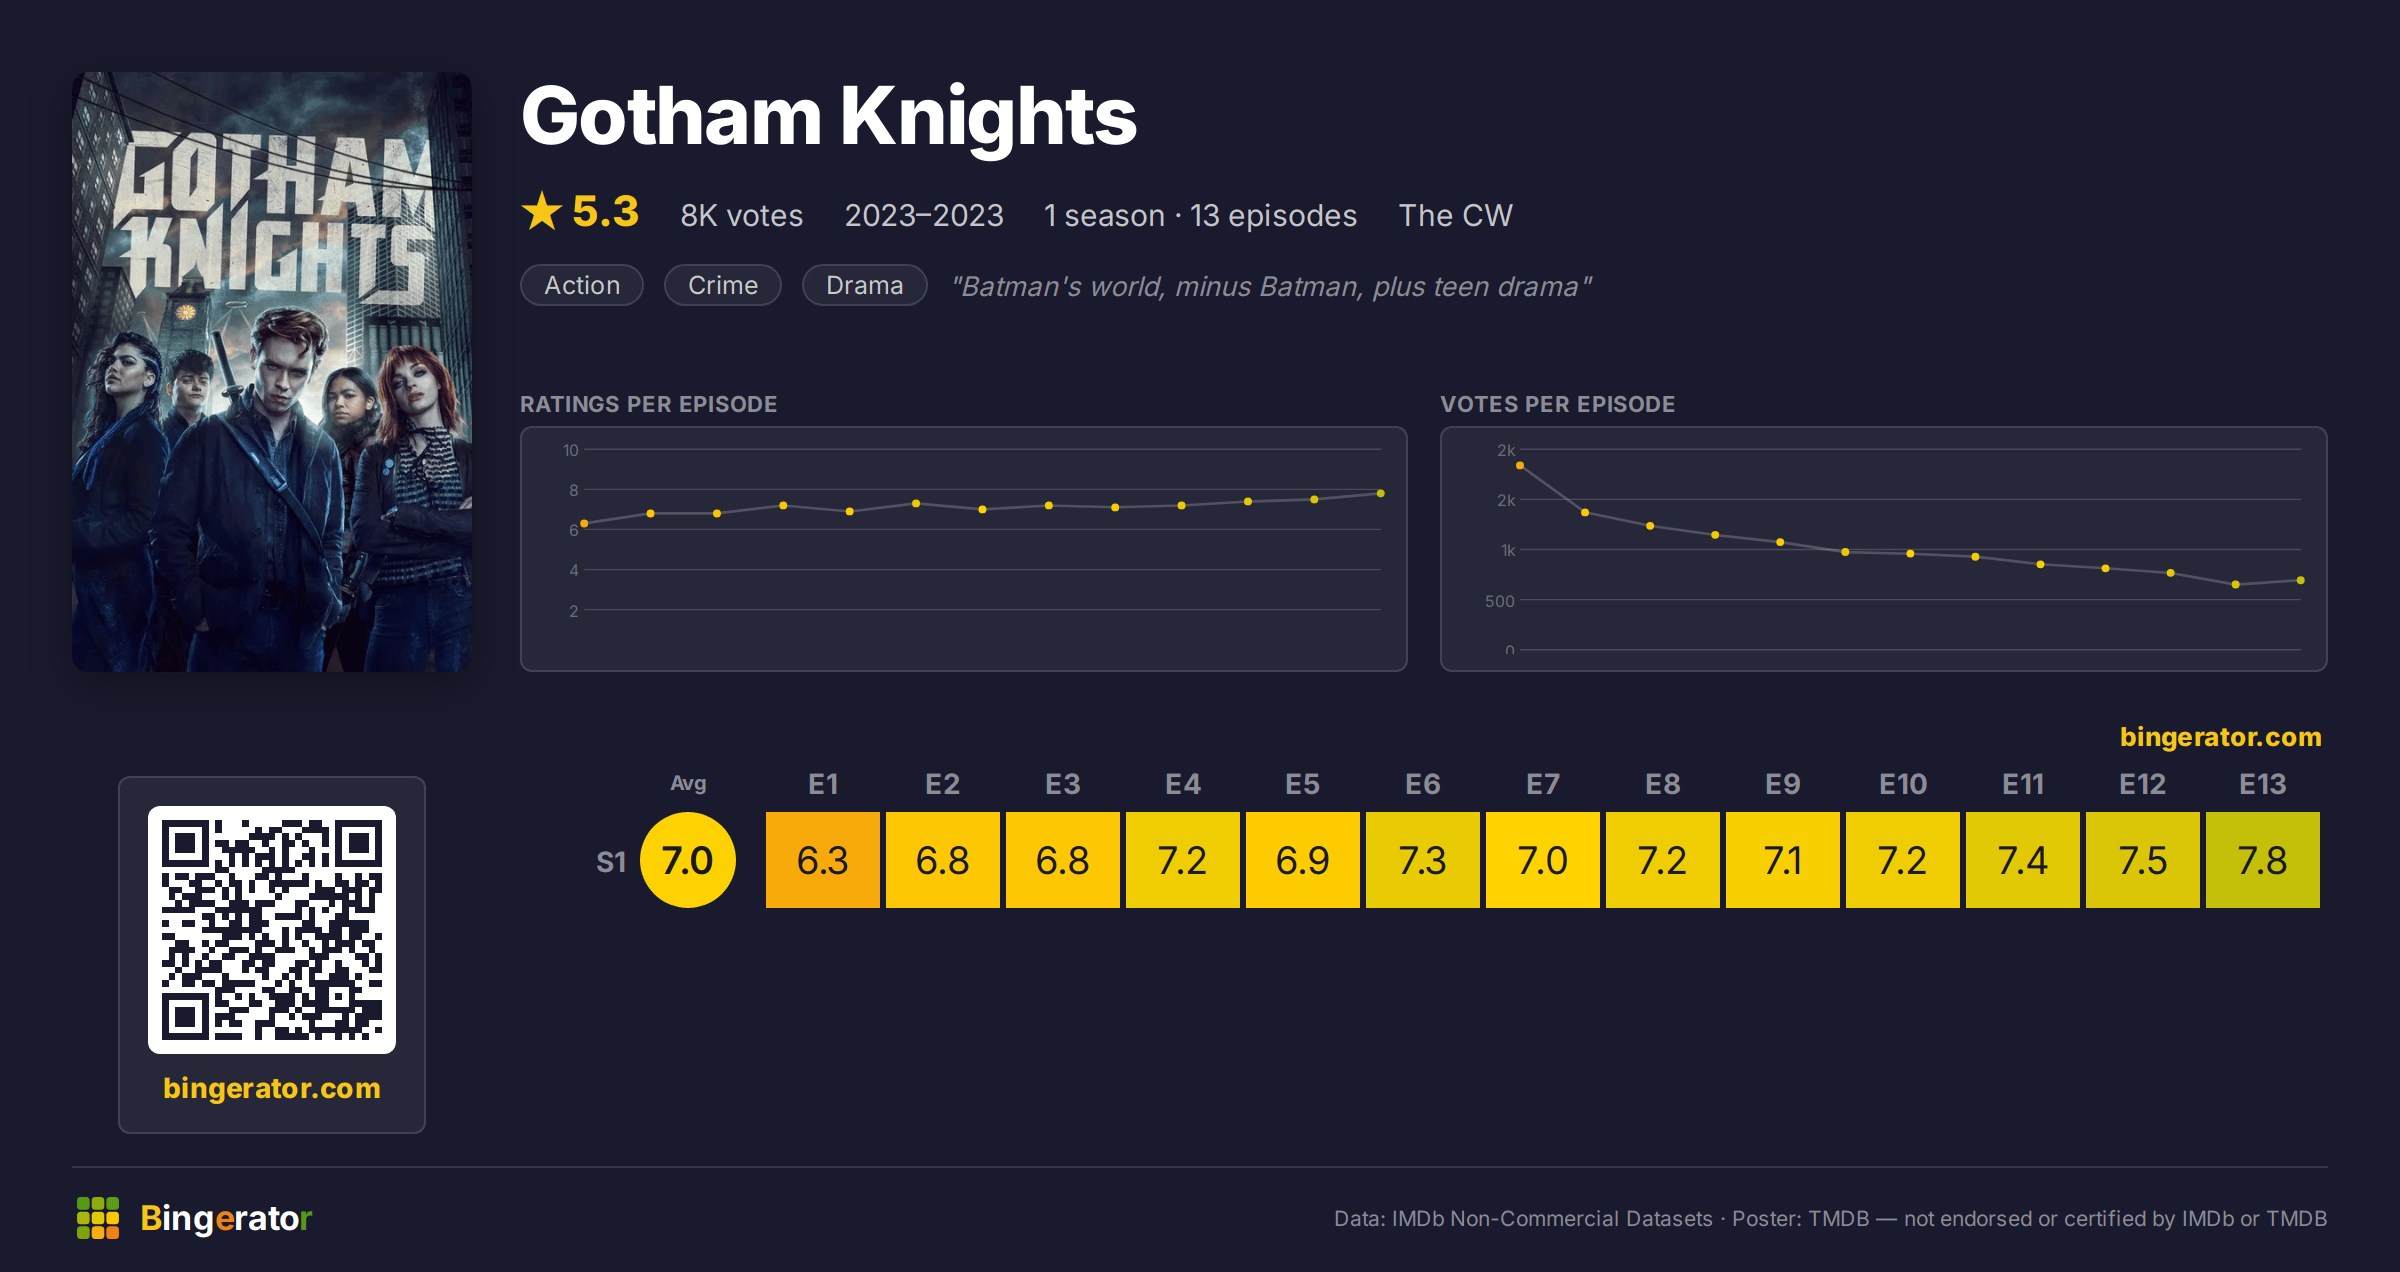Select the Drama genre tag
Screen dimensions: 2400x1272
pyautogui.click(x=865, y=285)
